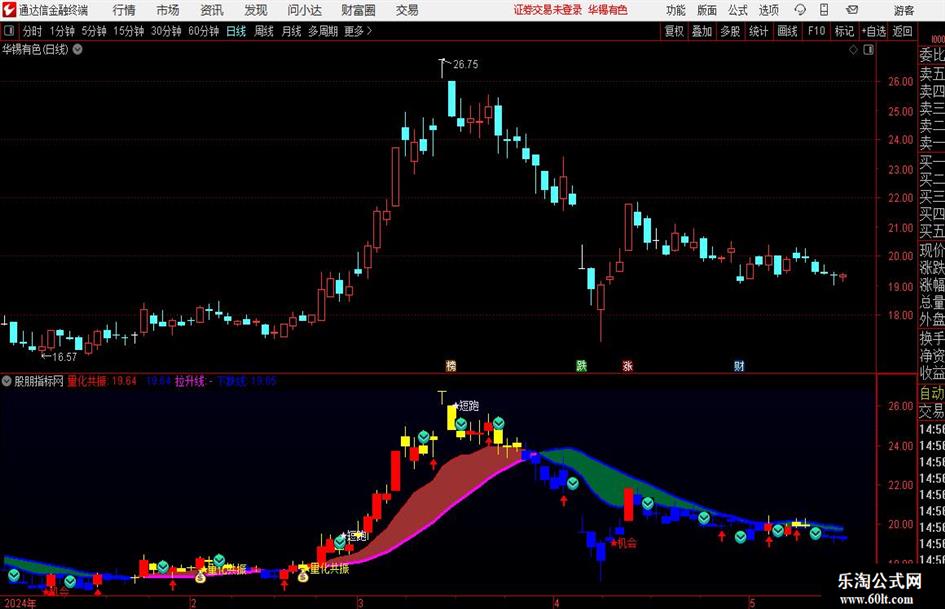Screen dimensions: 945x609
Task: Click the 游客 guest account label
Action: point(903,10)
